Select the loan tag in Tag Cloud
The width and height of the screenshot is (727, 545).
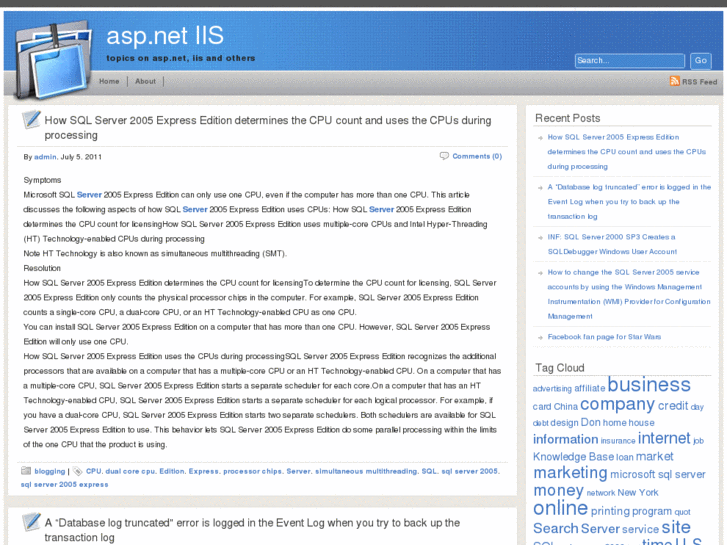tap(625, 457)
